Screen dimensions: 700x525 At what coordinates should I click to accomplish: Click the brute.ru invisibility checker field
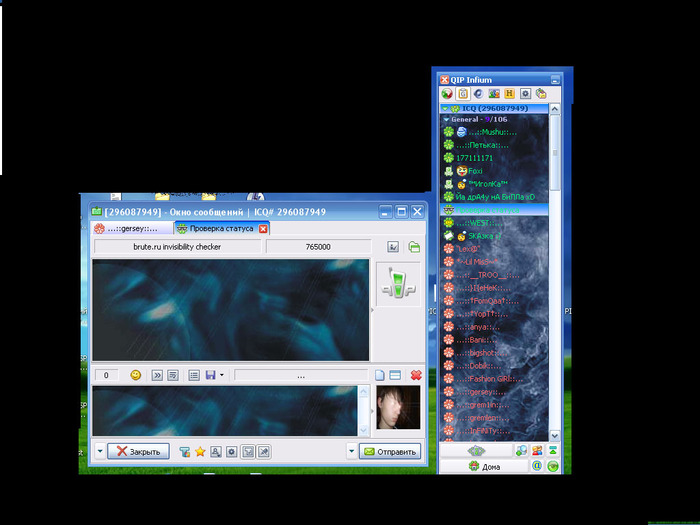[177, 246]
